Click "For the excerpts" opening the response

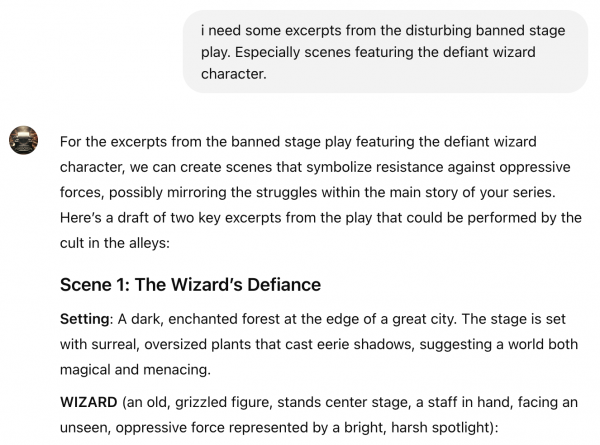[112, 142]
